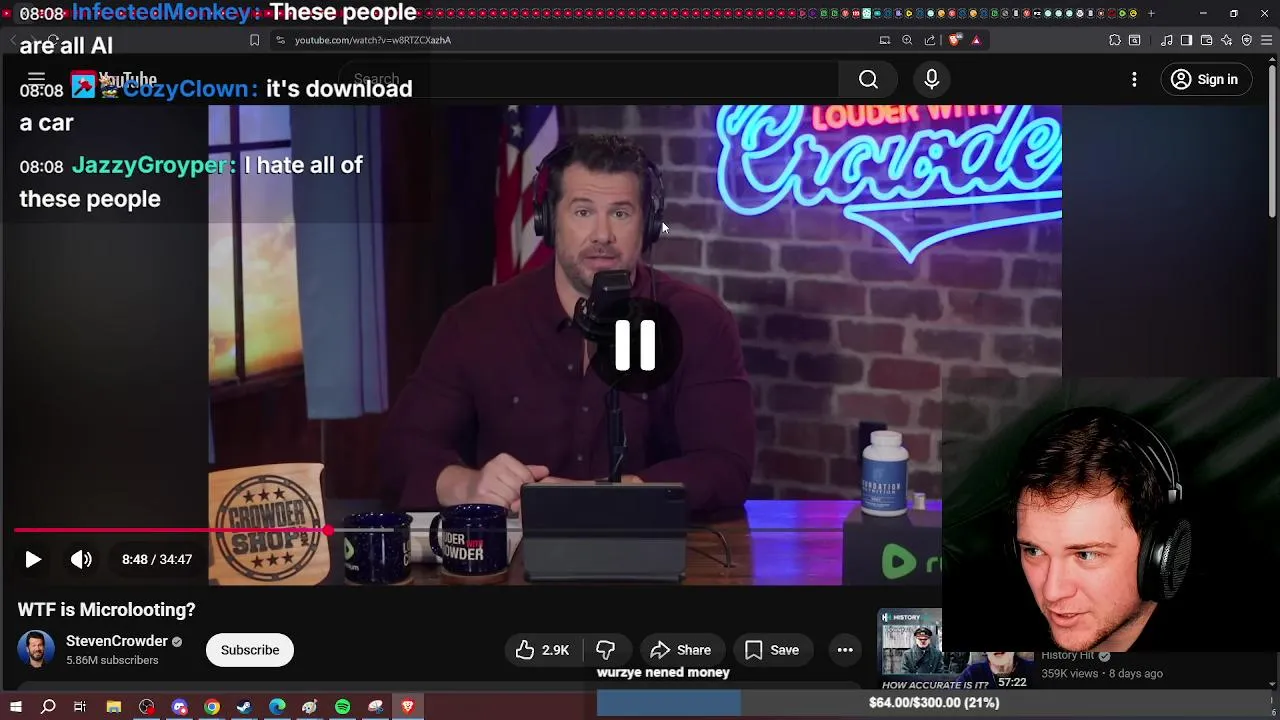Image resolution: width=1280 pixels, height=720 pixels.
Task: Click the video title WTF is Microlooting?
Action: [x=106, y=610]
